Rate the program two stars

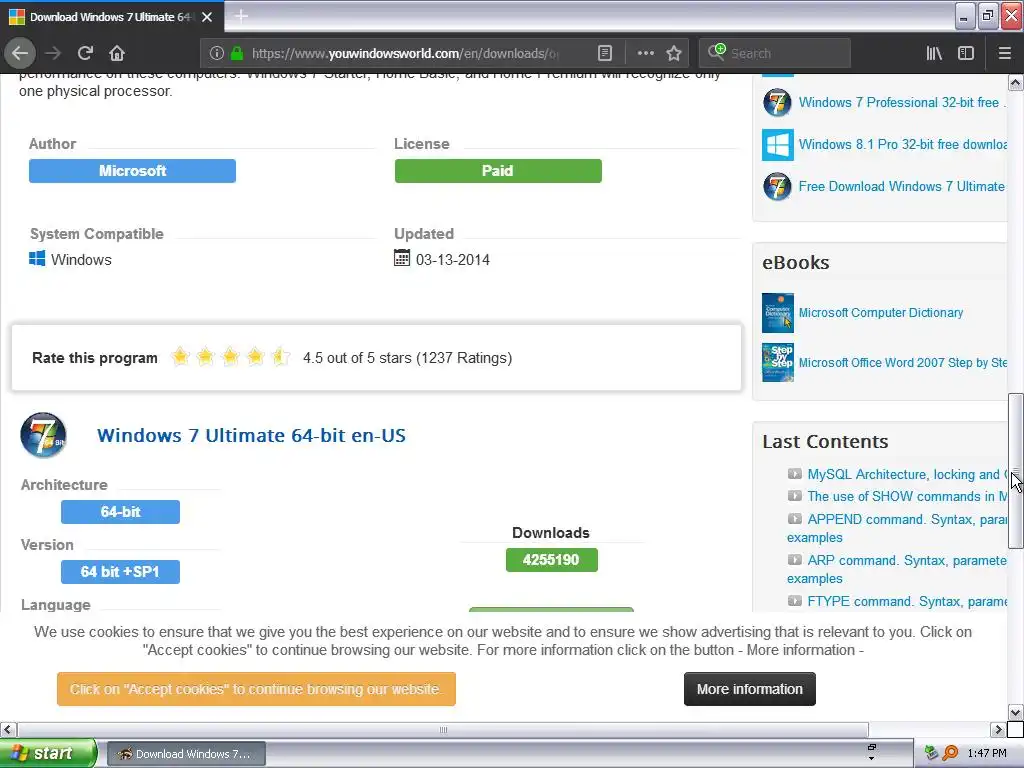[205, 357]
